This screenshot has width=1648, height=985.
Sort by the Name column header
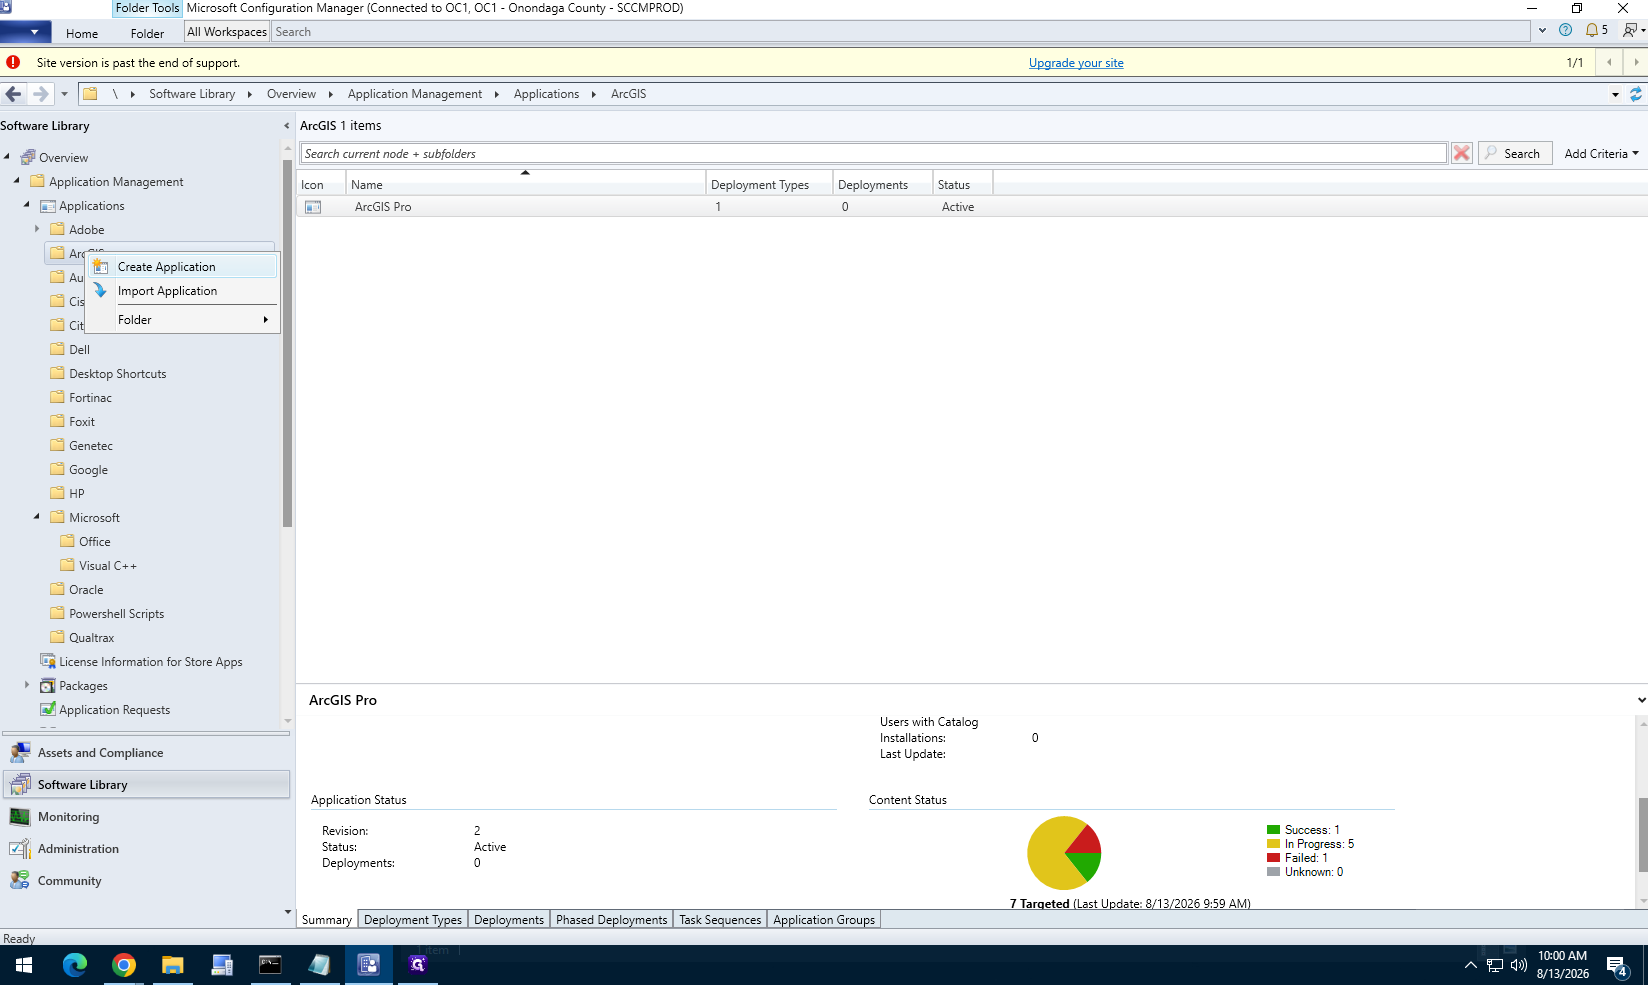(525, 185)
